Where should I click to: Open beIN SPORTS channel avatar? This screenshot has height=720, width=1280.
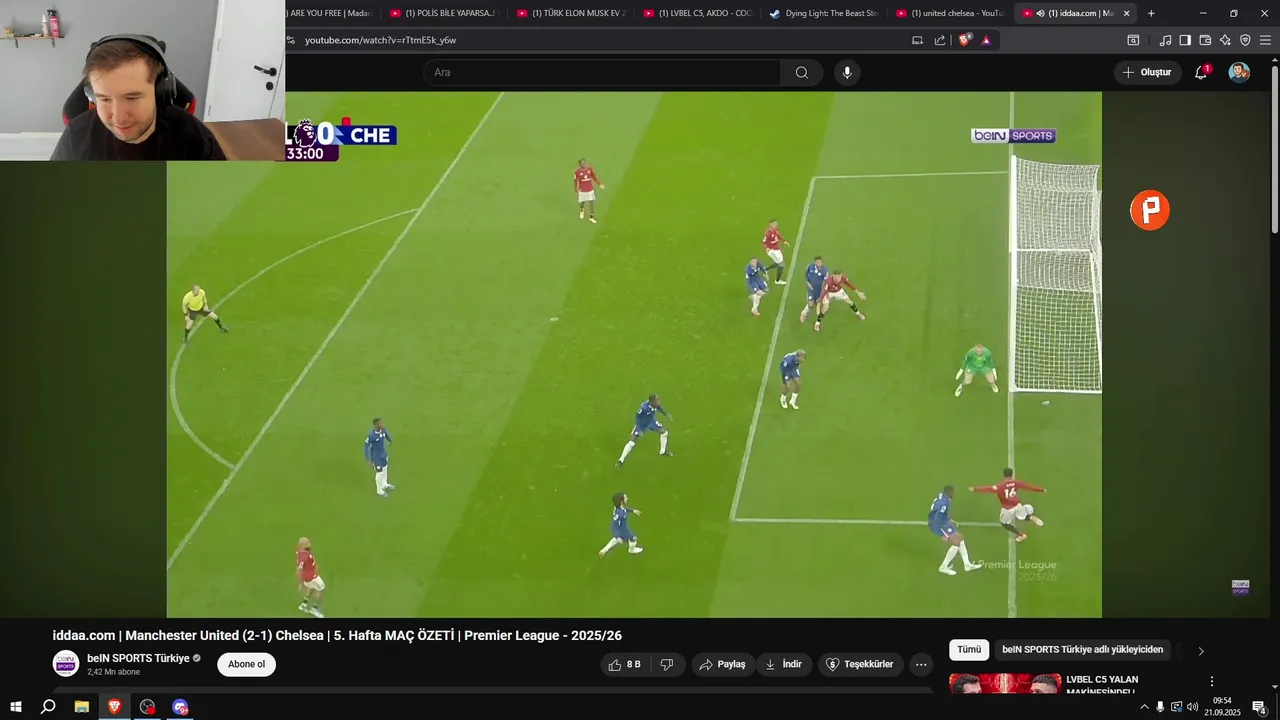66,664
